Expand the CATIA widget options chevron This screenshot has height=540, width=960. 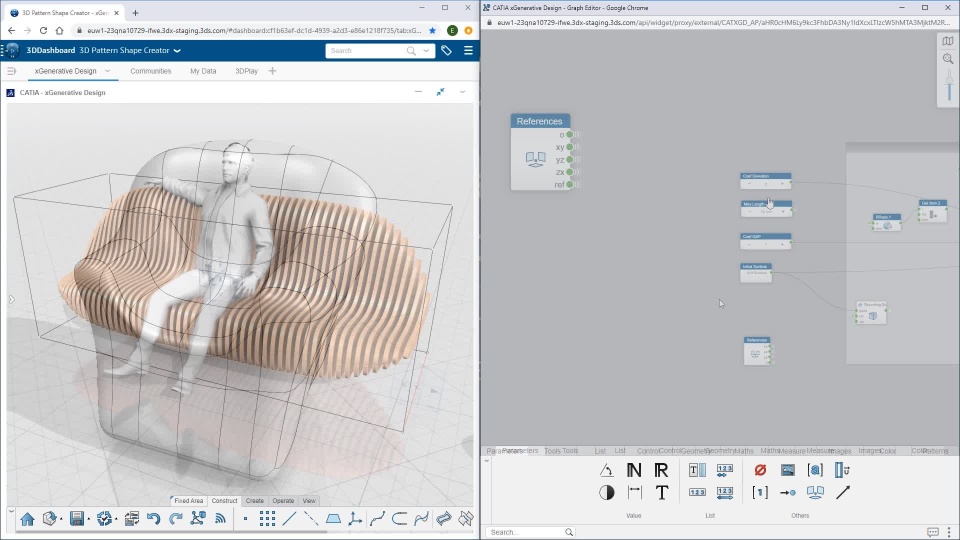coord(462,92)
